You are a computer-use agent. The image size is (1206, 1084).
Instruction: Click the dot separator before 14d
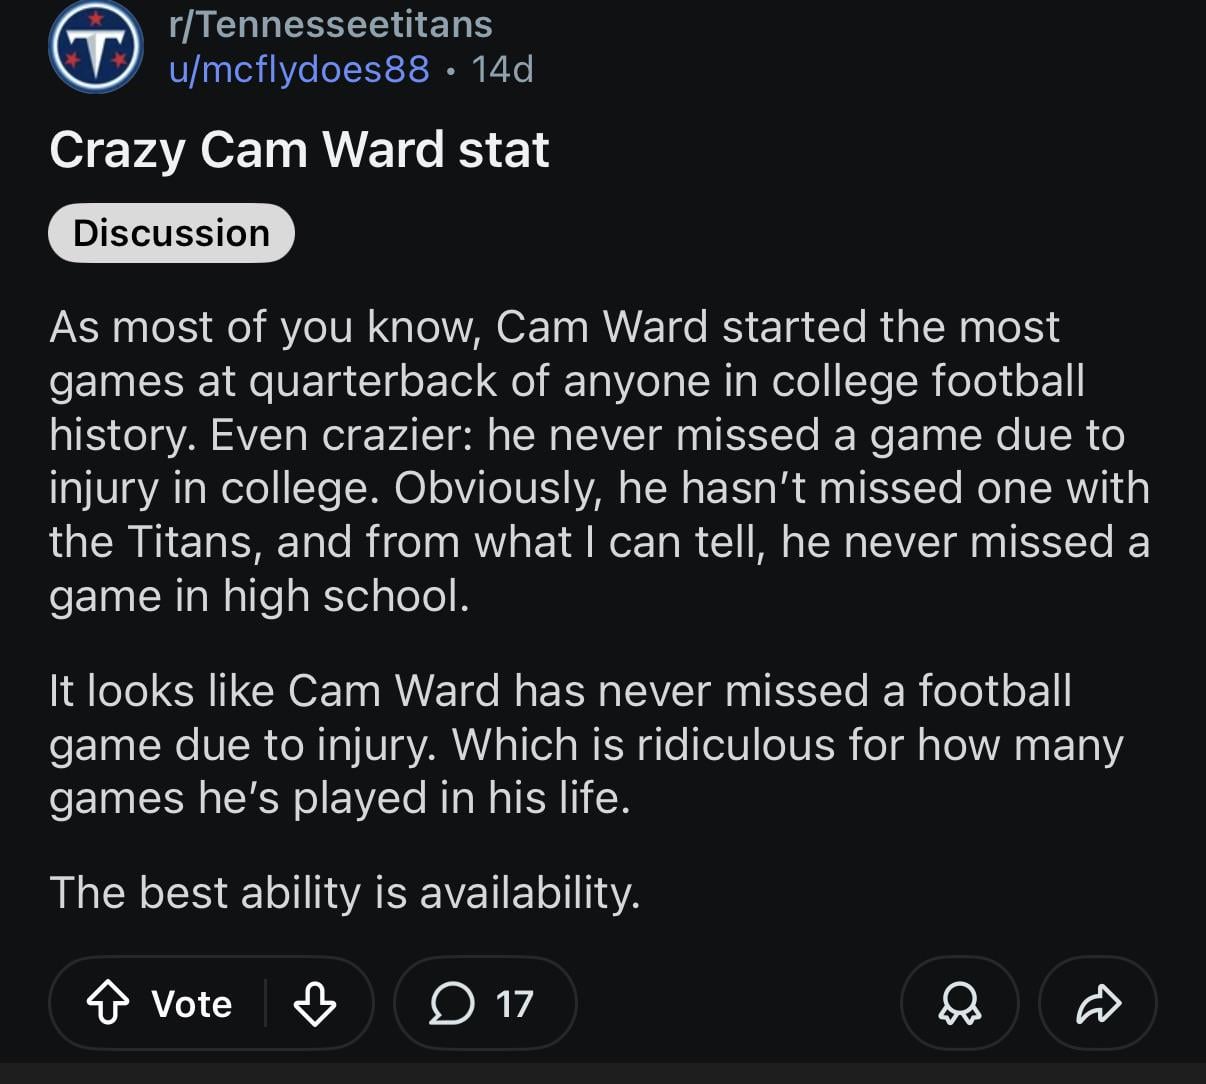click(451, 70)
